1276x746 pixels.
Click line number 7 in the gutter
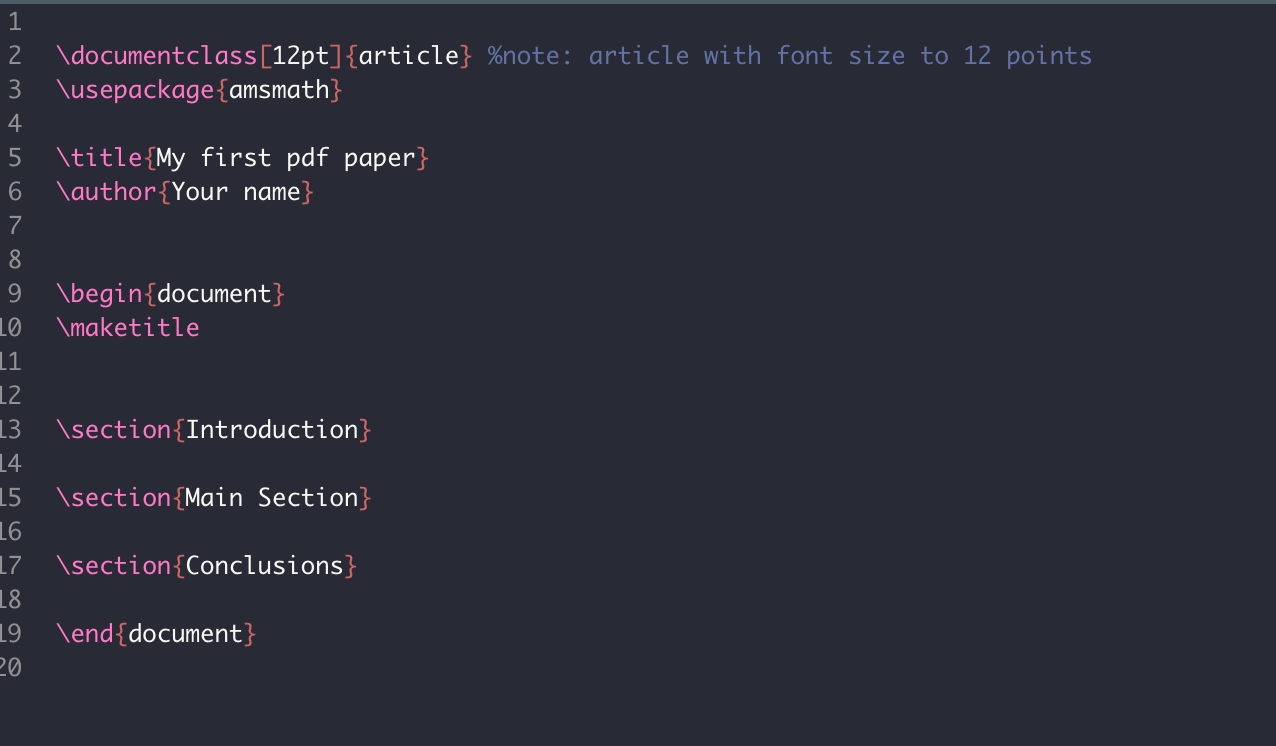[x=14, y=226]
